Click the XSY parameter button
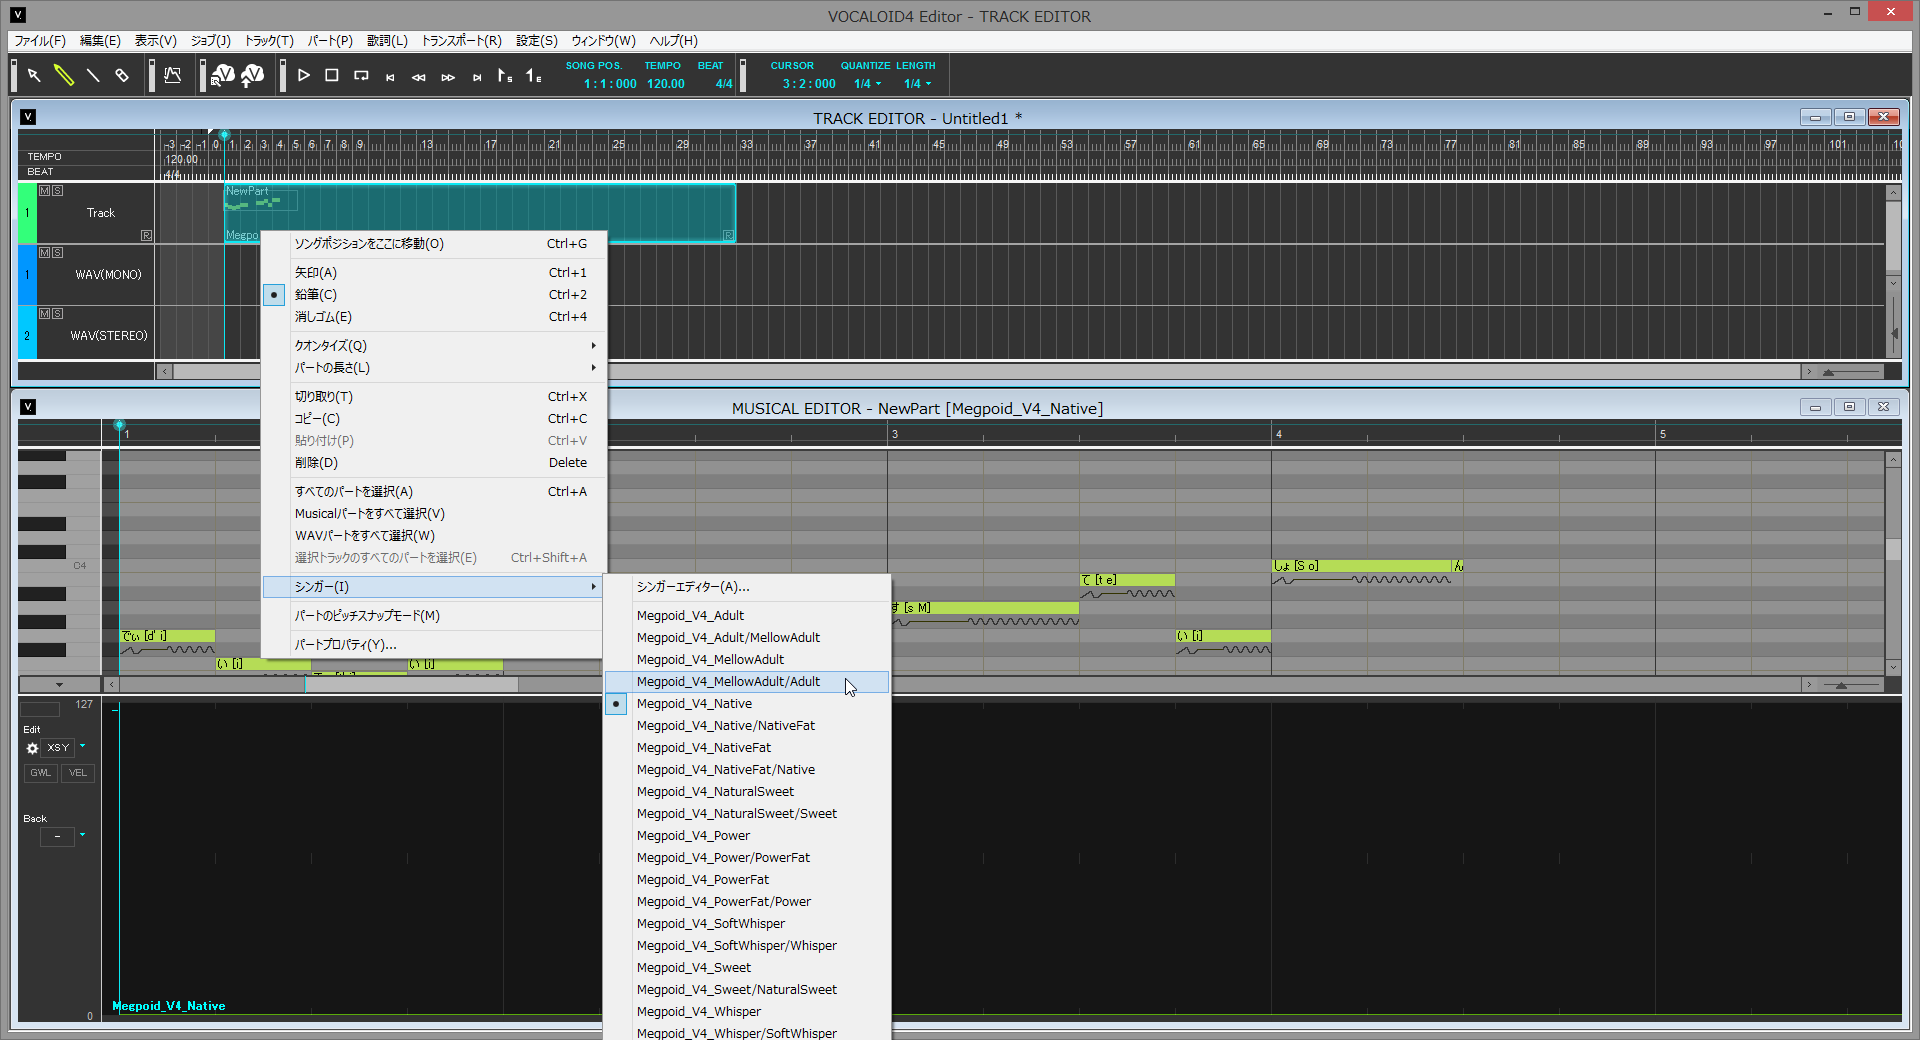1920x1040 pixels. 59,748
